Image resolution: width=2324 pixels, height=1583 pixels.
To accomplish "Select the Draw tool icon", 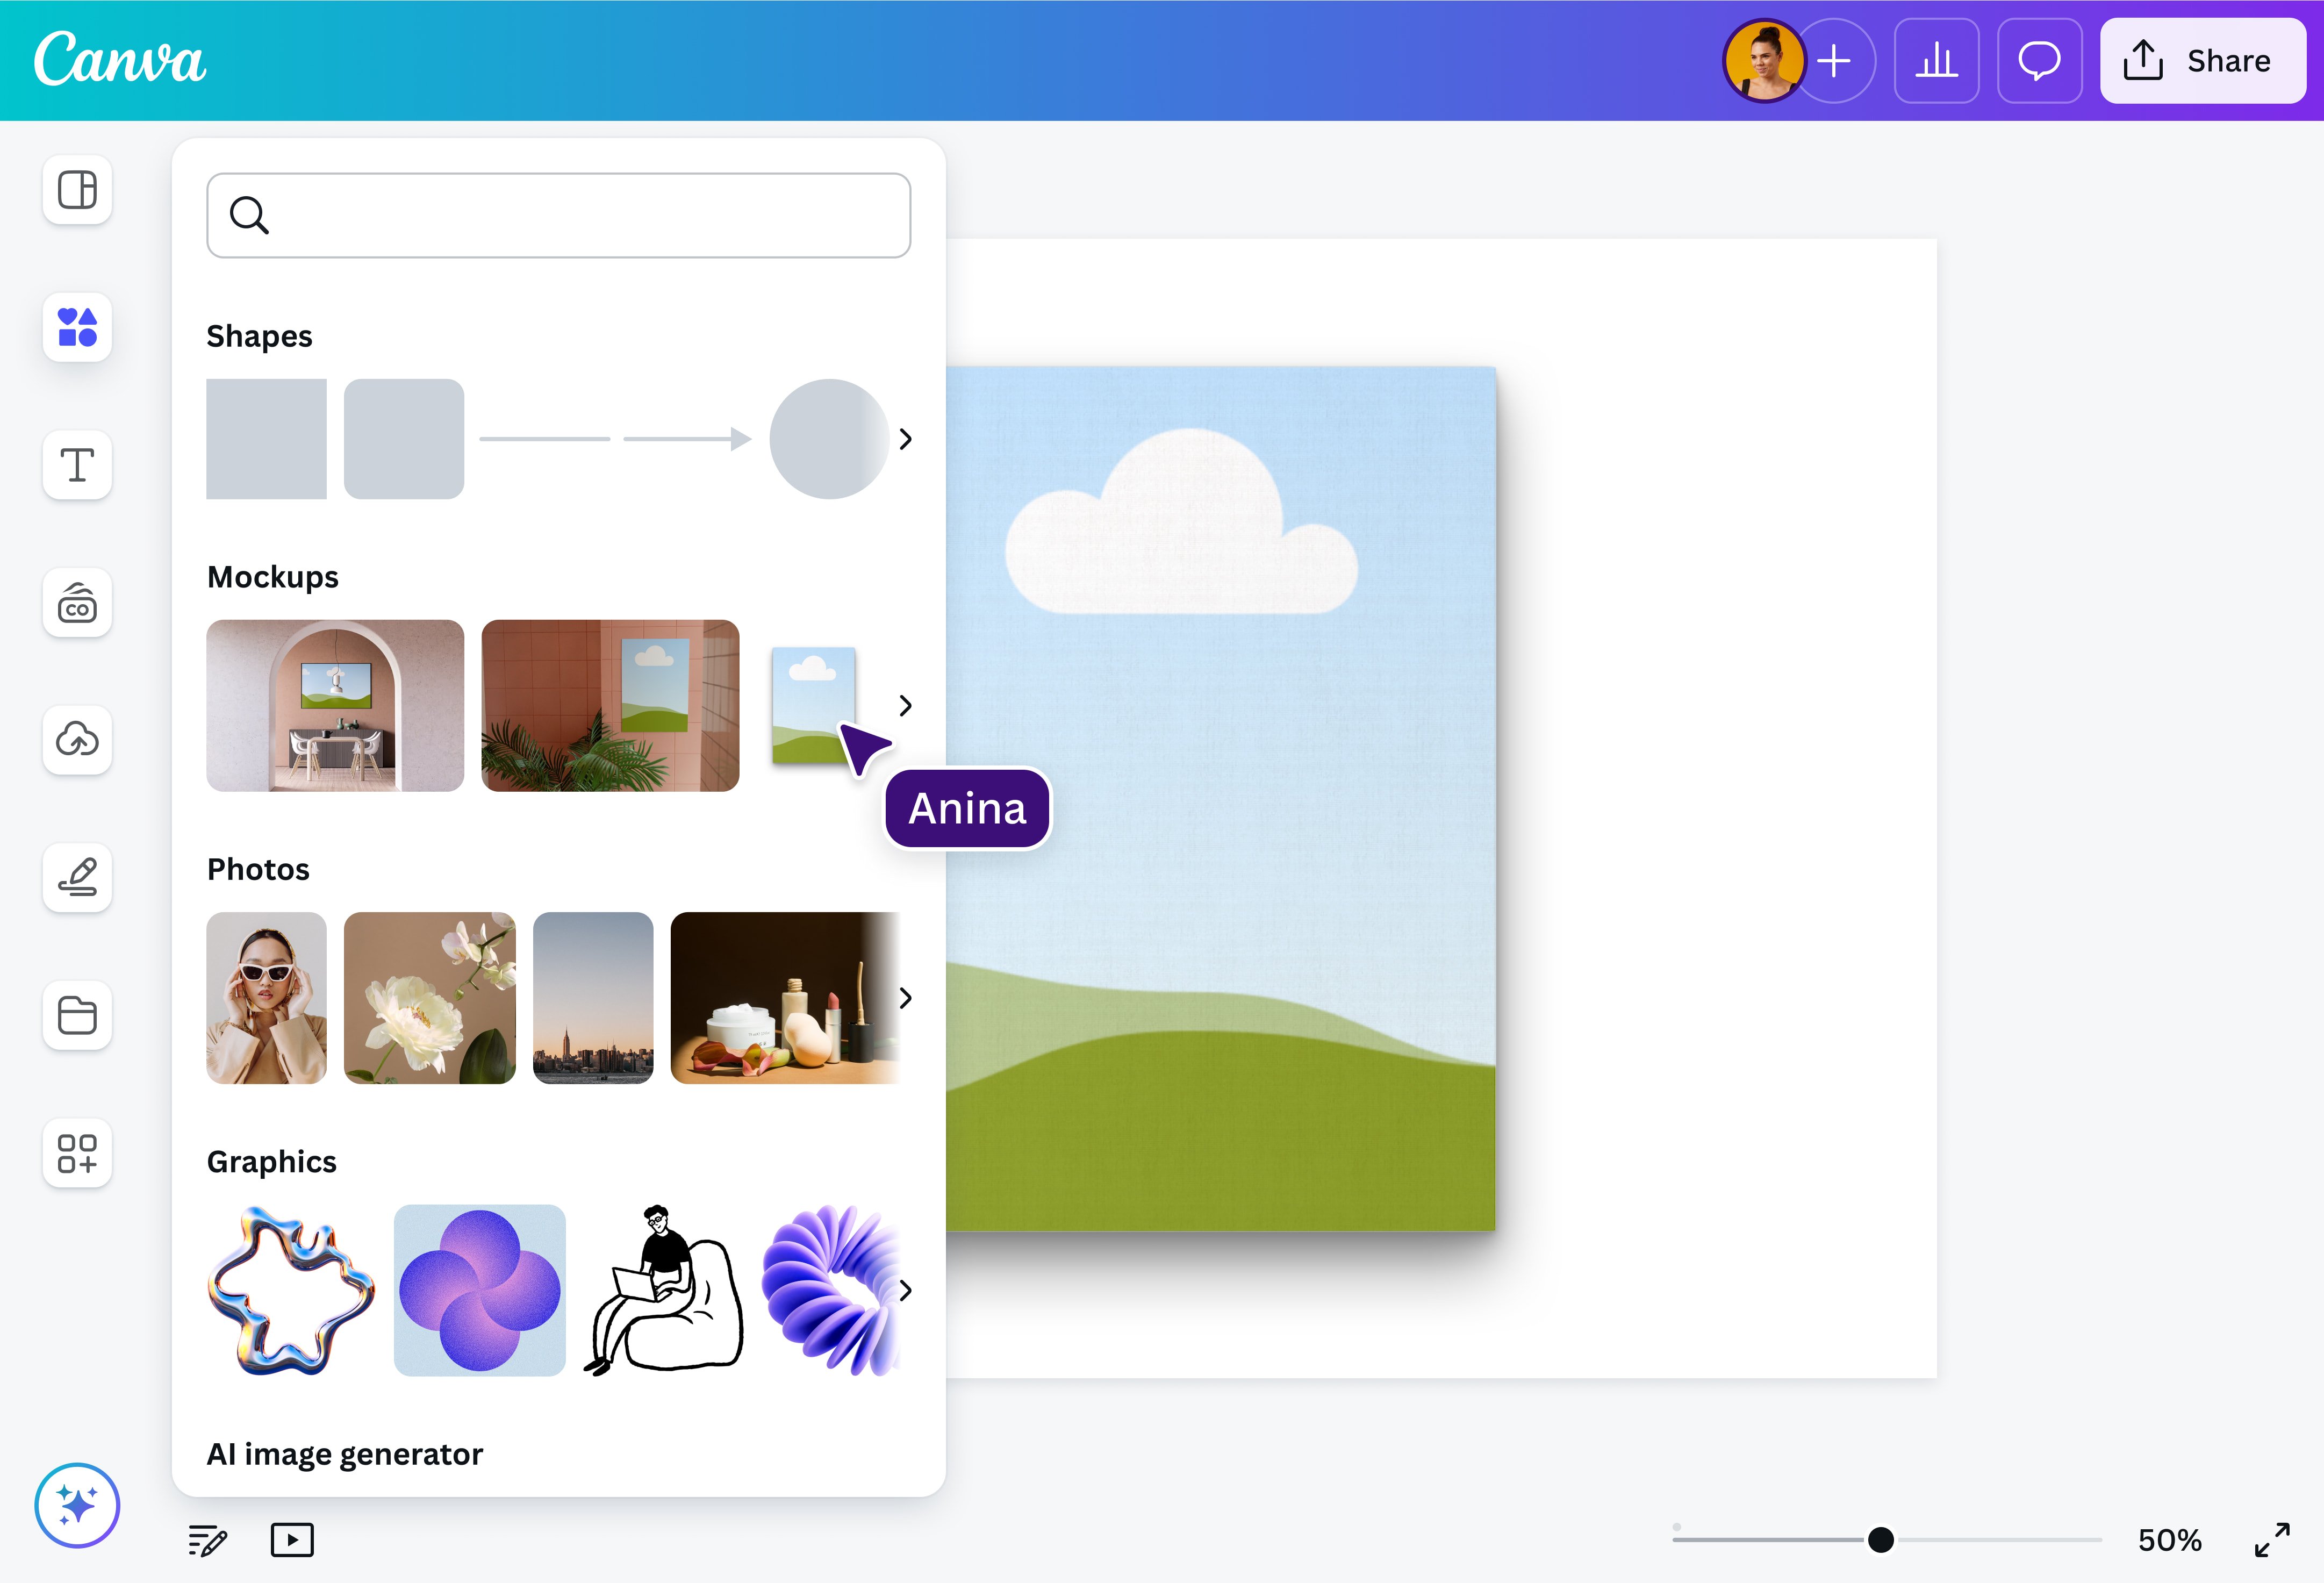I will click(77, 877).
